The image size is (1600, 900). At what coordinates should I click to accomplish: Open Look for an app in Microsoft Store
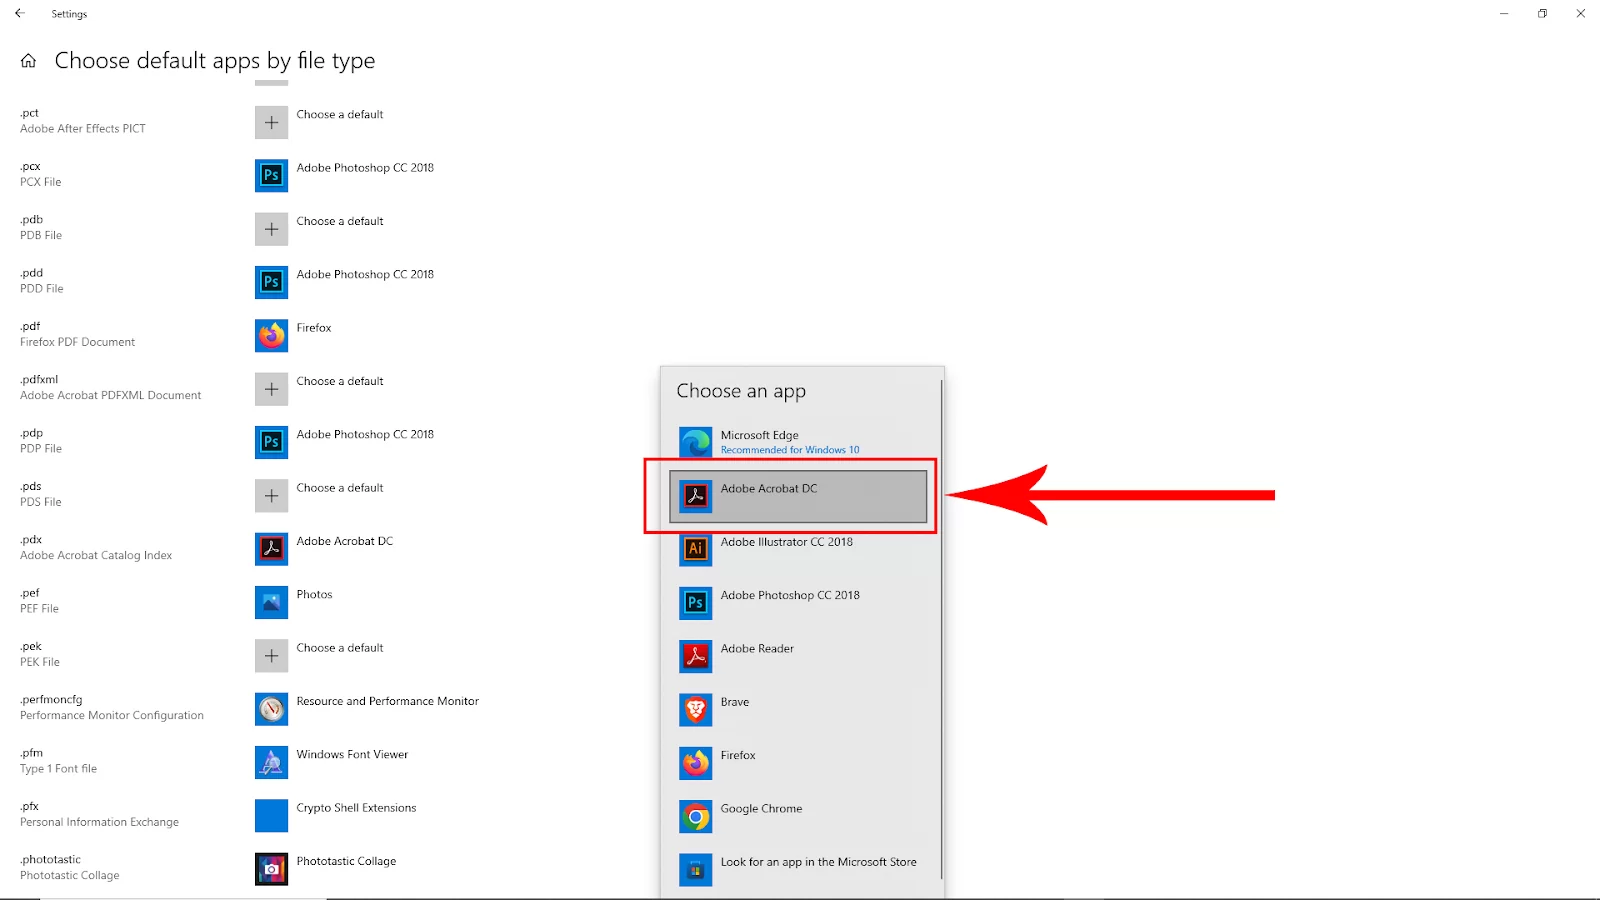click(x=799, y=870)
